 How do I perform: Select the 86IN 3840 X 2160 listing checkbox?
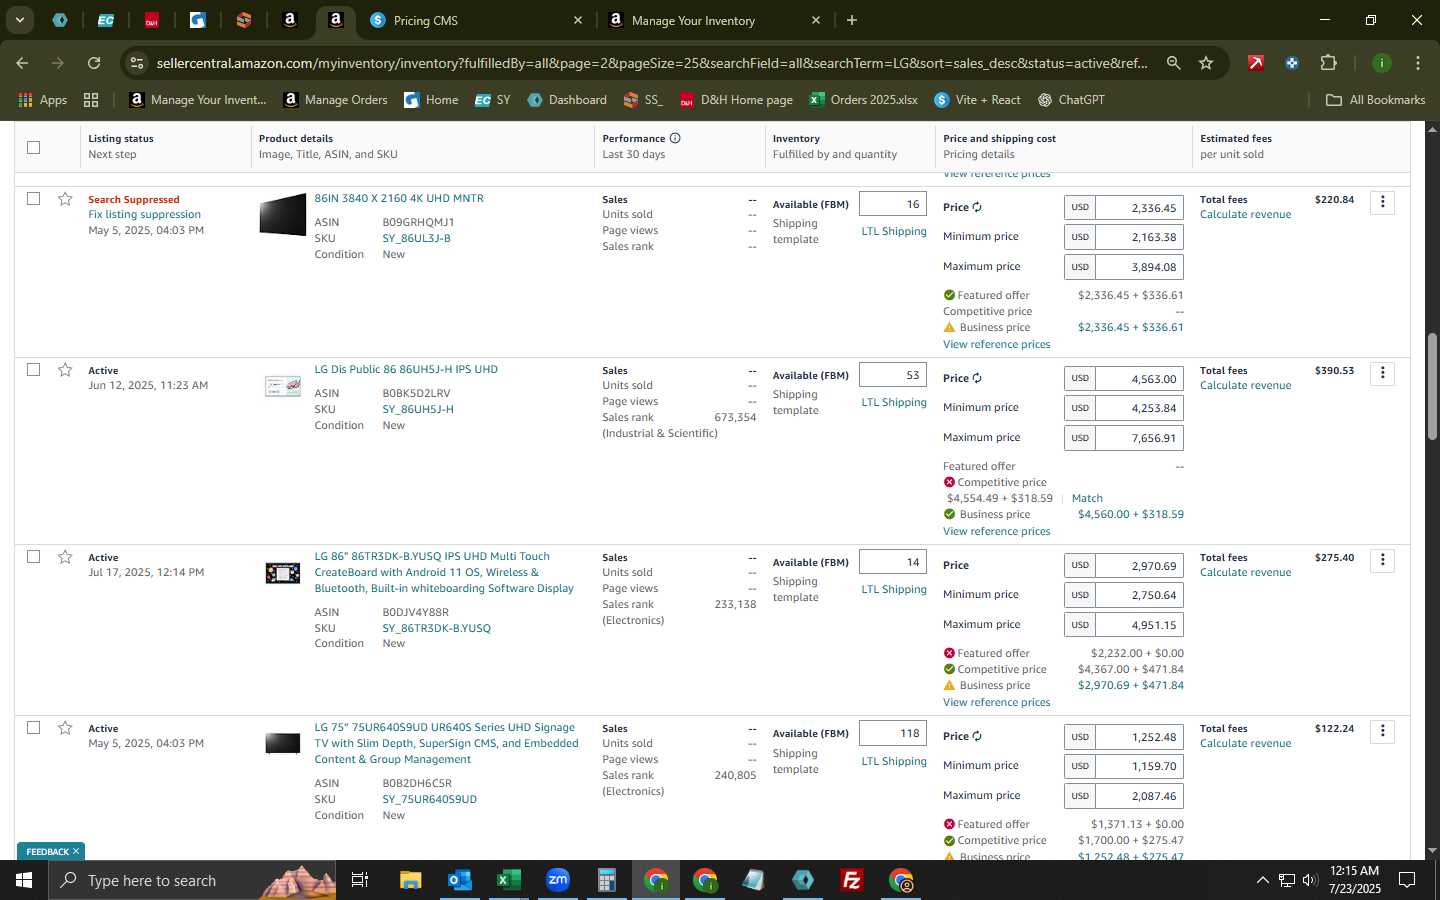33,198
